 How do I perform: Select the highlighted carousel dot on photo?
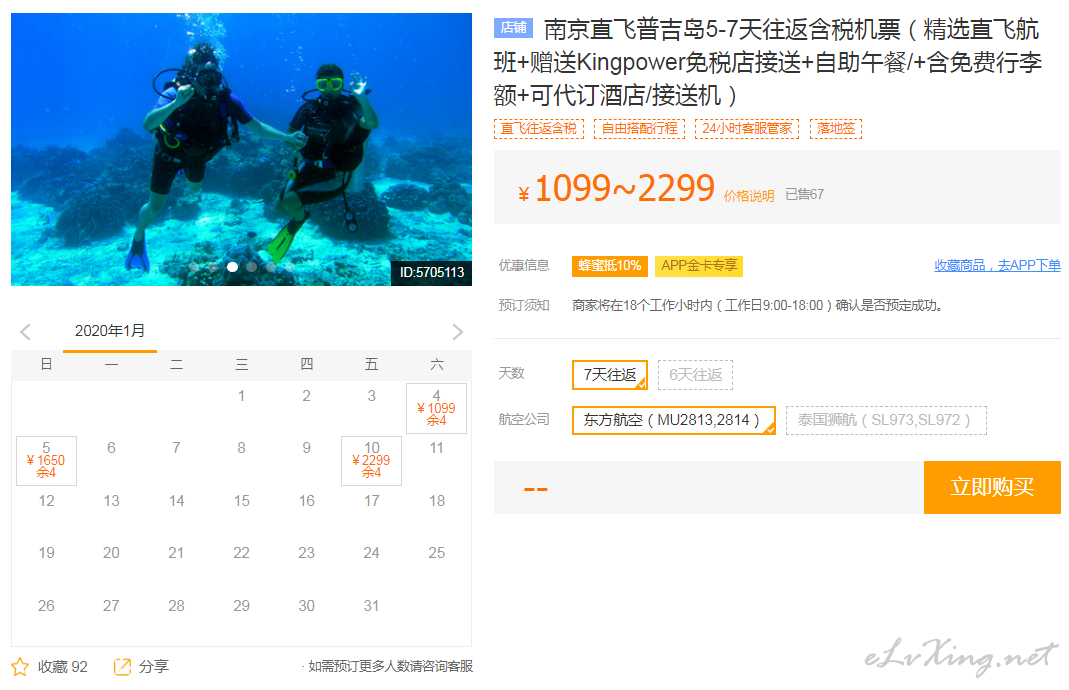[x=232, y=267]
